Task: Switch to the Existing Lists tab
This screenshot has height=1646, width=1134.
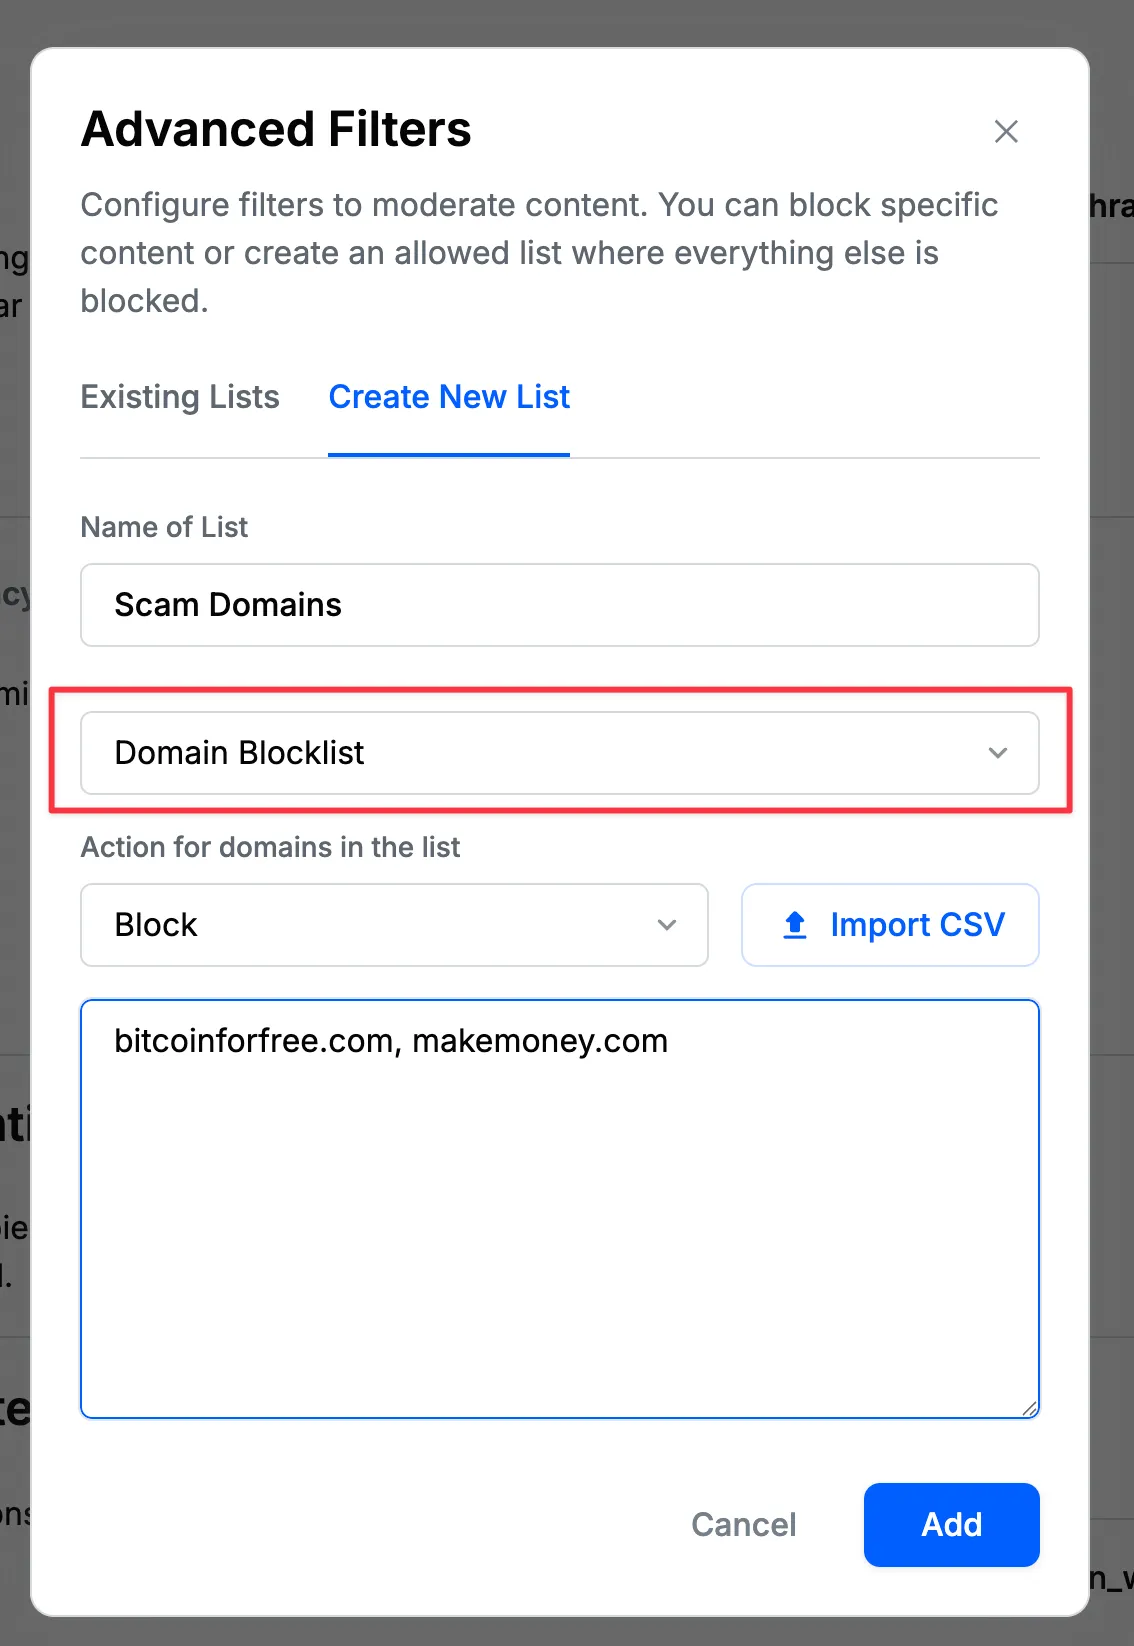Action: click(179, 397)
